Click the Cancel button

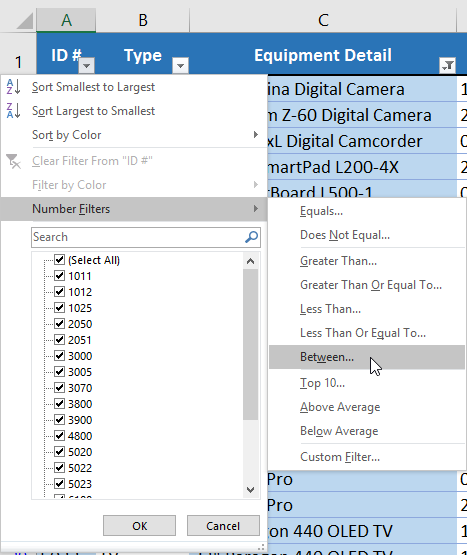pos(223,526)
